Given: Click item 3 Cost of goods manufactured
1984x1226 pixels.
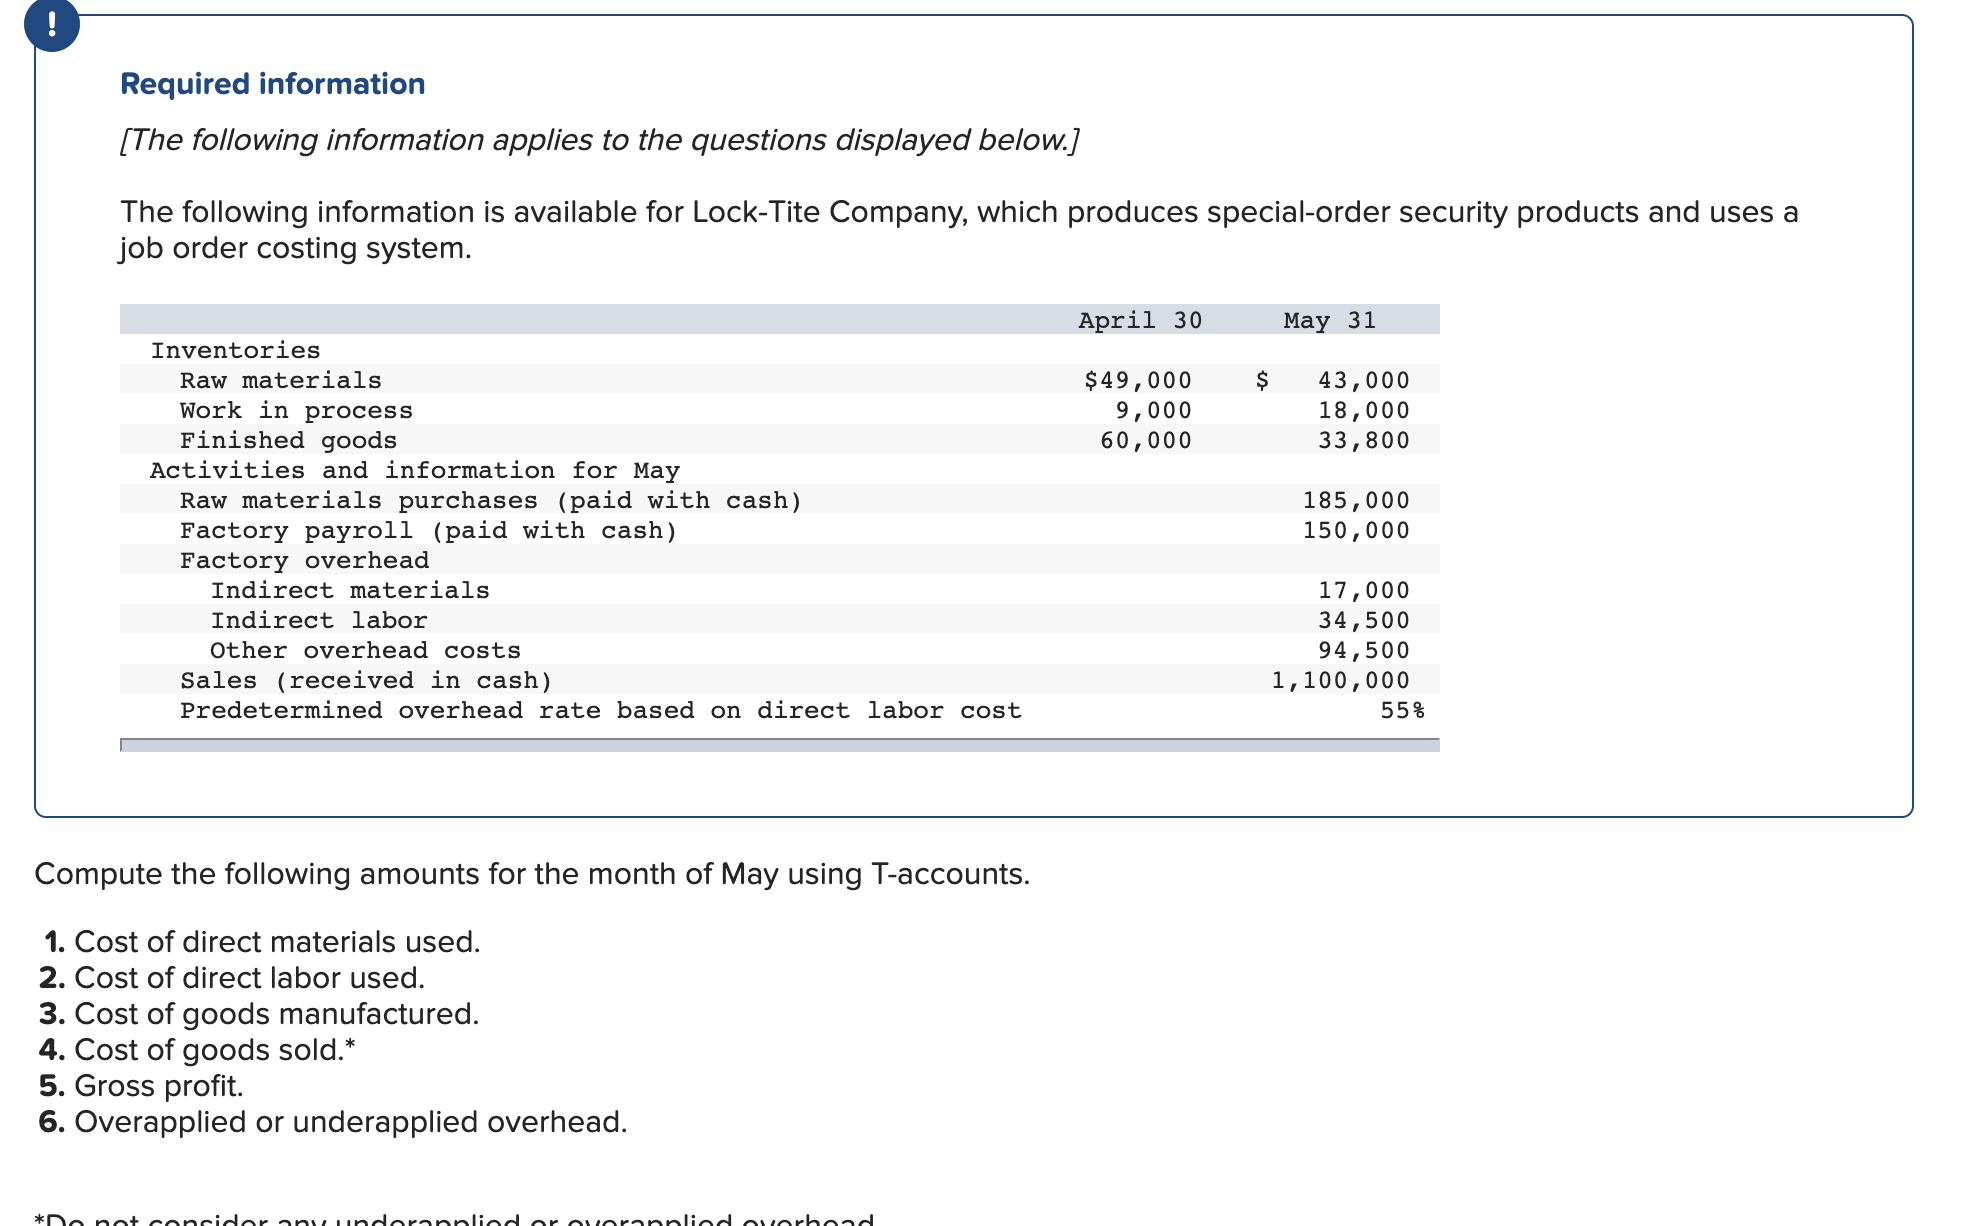Looking at the screenshot, I should click(x=260, y=1014).
